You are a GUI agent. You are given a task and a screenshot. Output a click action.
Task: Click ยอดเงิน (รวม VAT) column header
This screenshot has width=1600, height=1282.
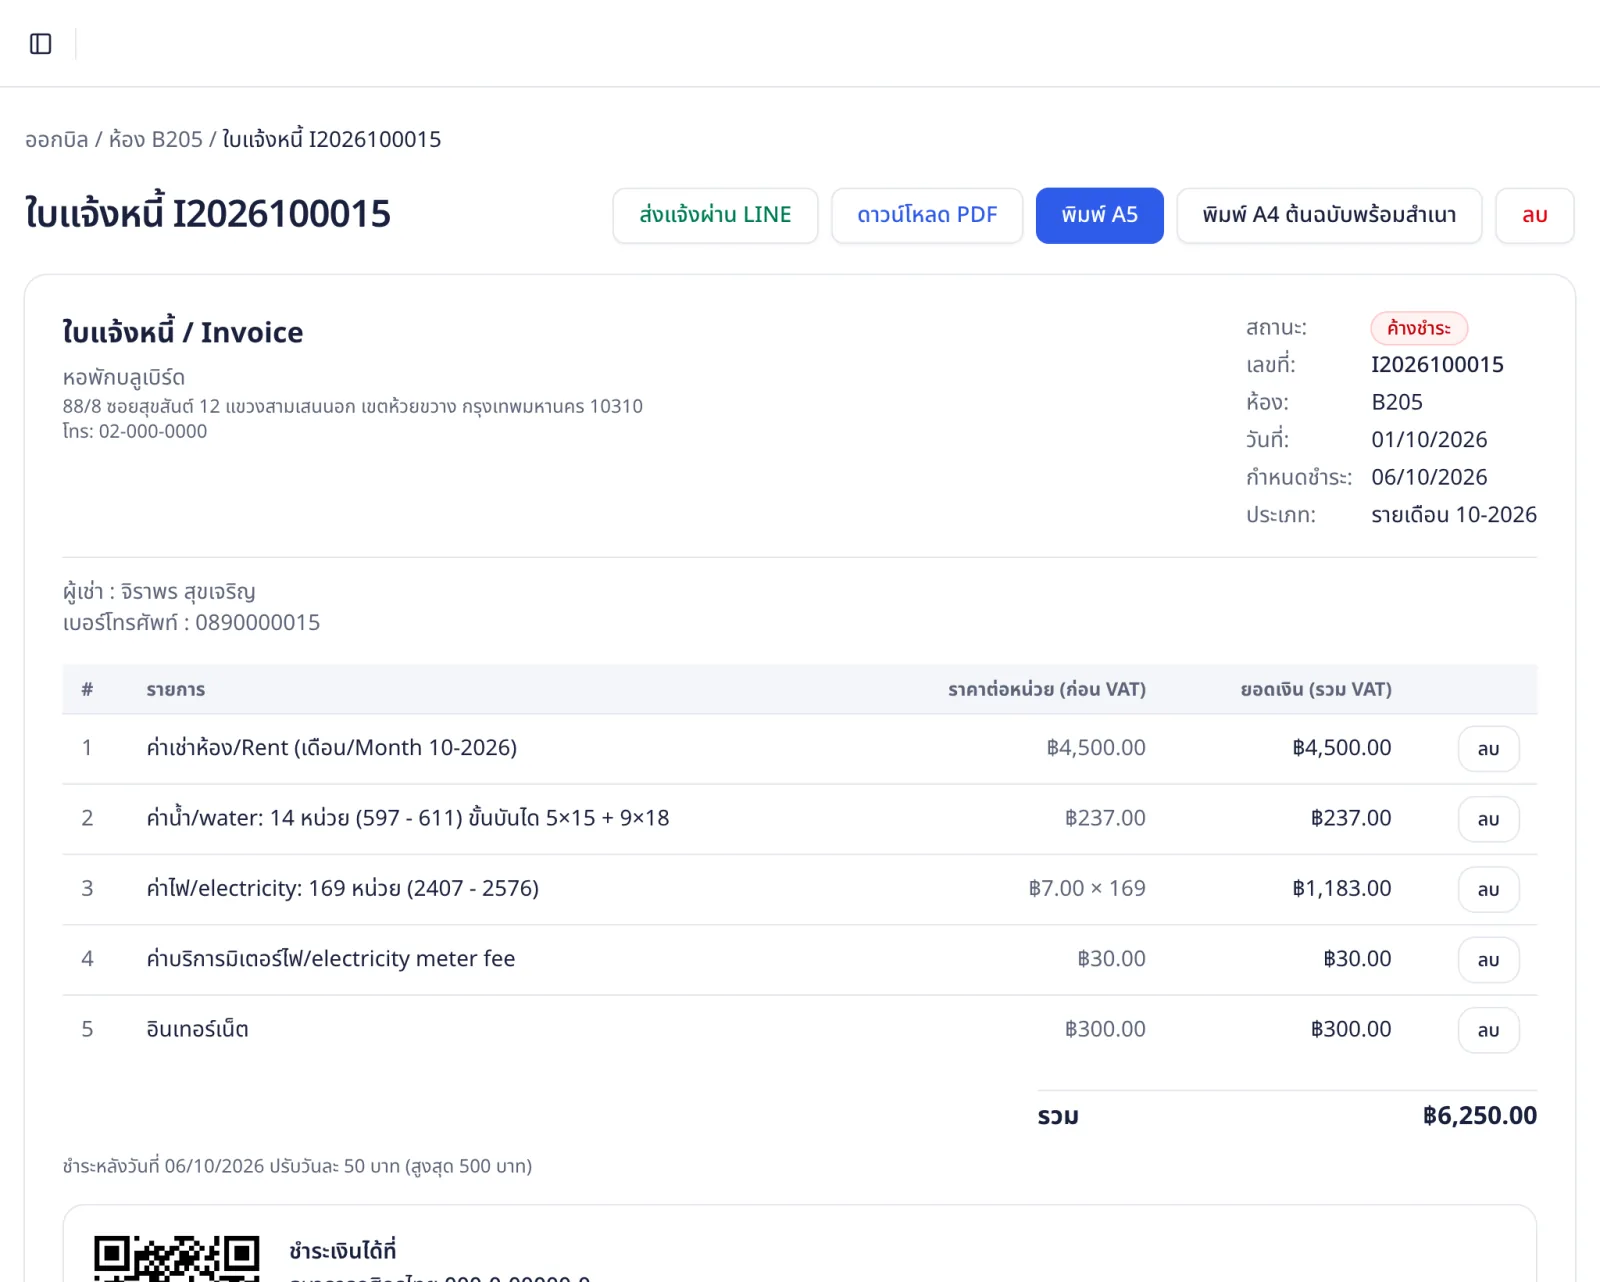[1316, 689]
